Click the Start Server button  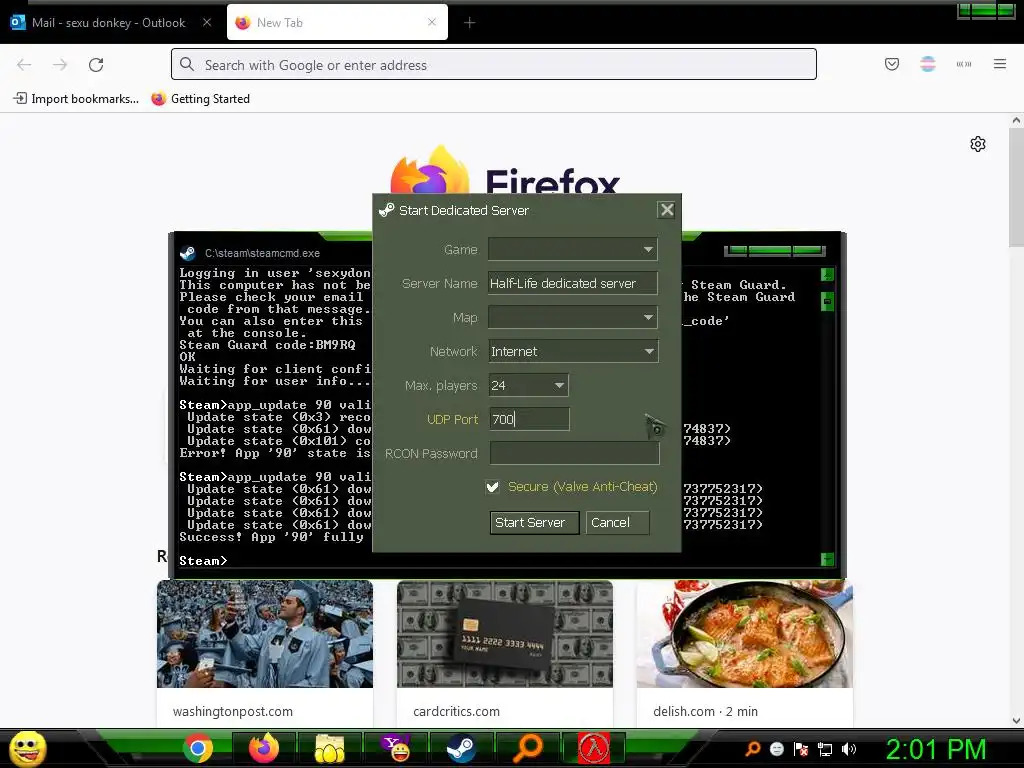point(534,522)
